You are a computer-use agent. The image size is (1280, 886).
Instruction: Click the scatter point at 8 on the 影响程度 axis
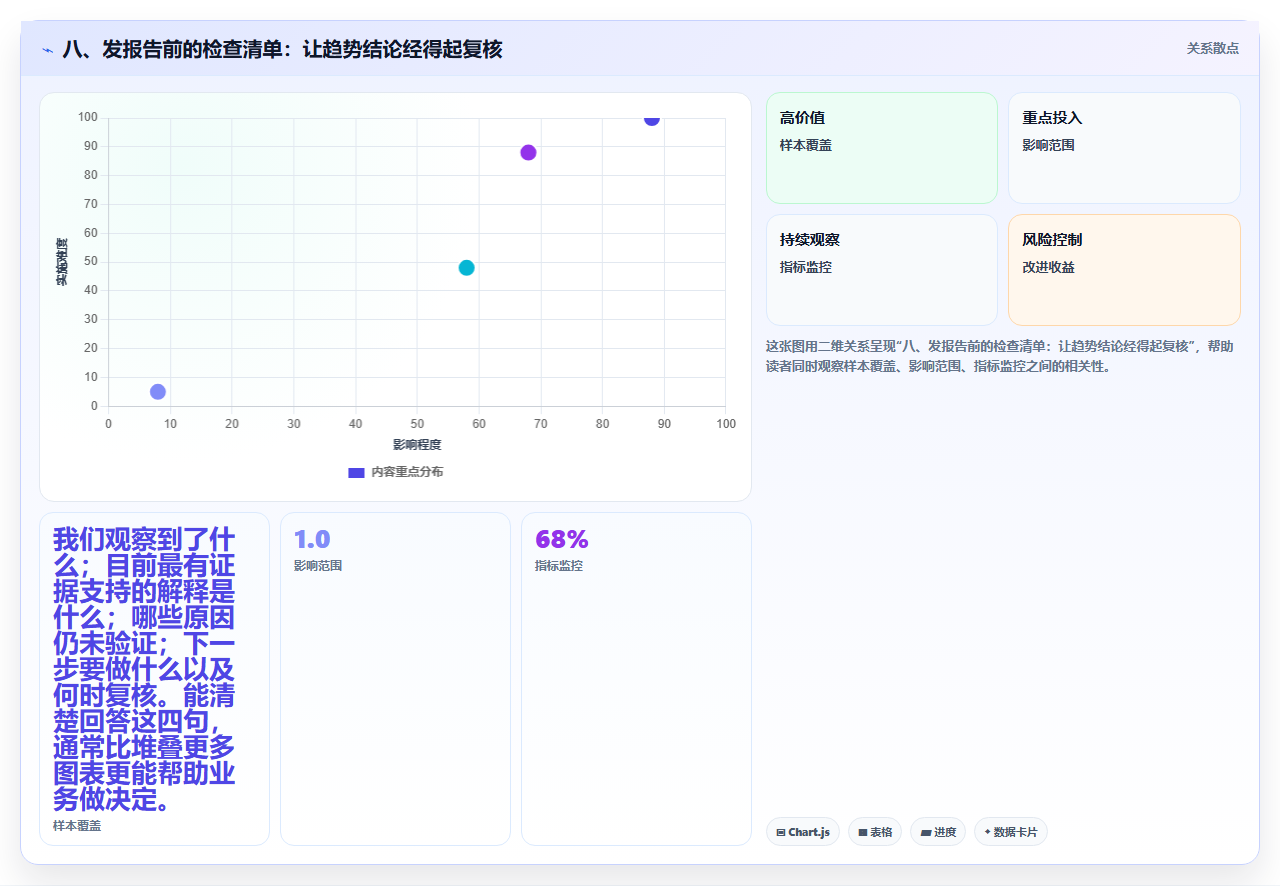click(158, 392)
